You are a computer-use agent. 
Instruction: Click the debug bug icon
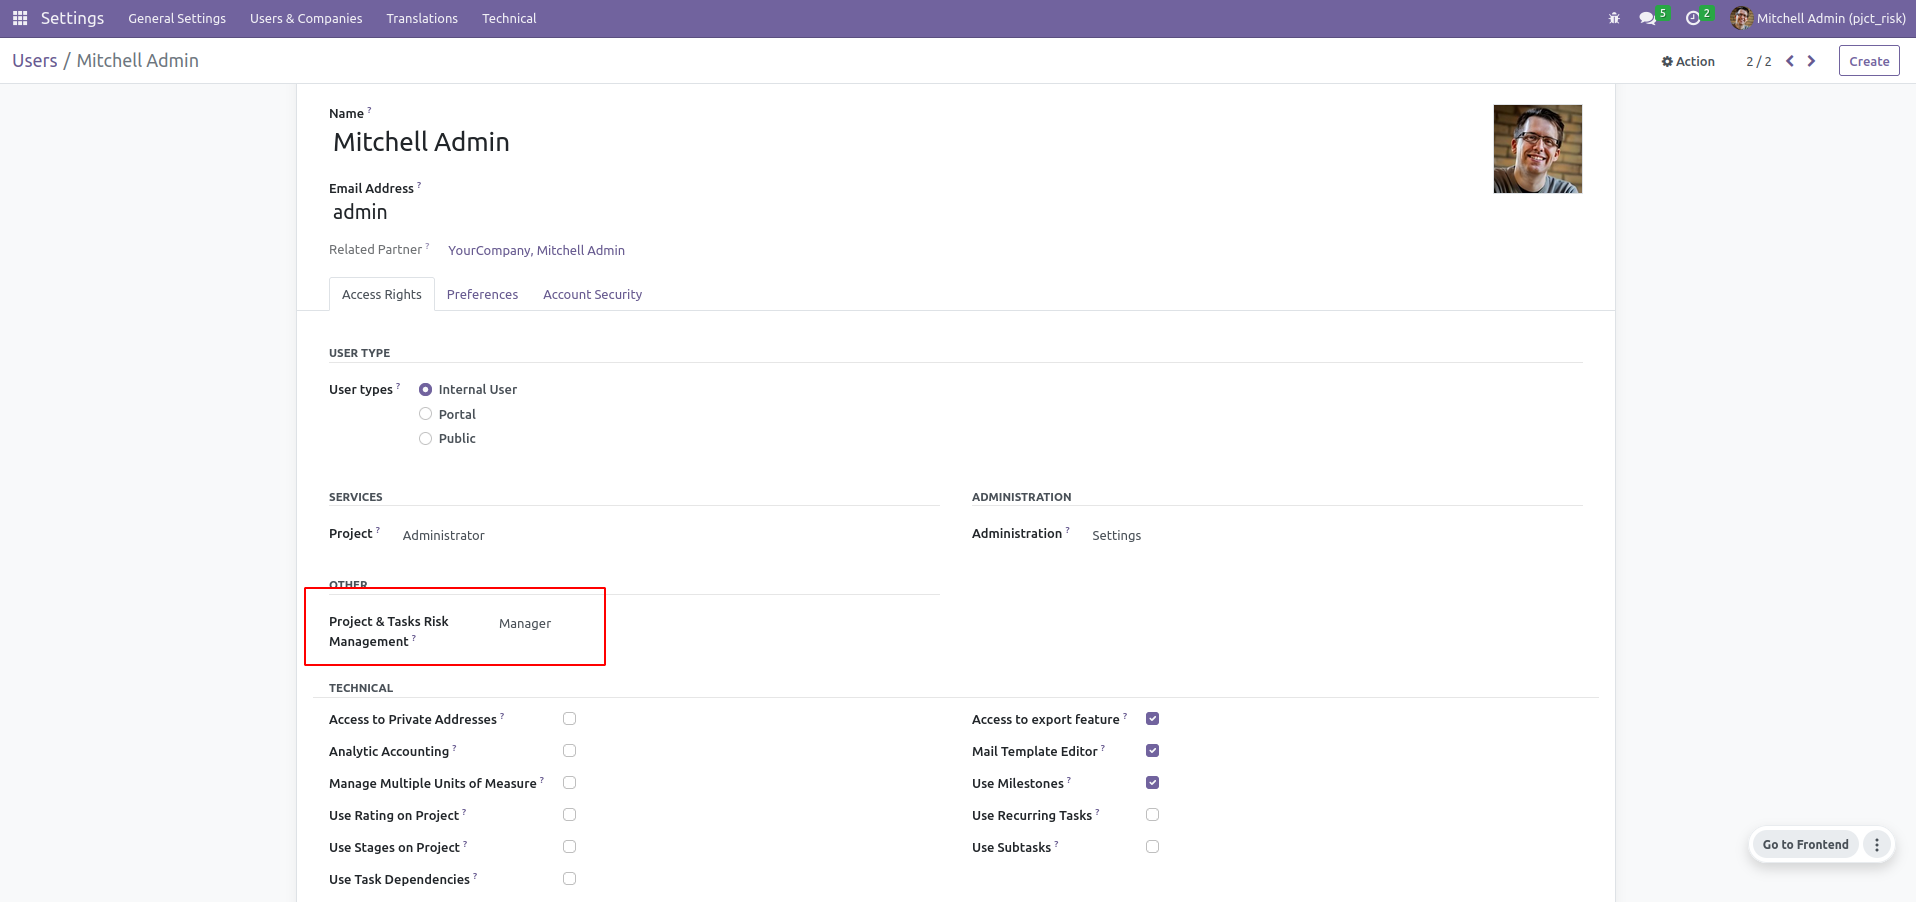coord(1614,18)
